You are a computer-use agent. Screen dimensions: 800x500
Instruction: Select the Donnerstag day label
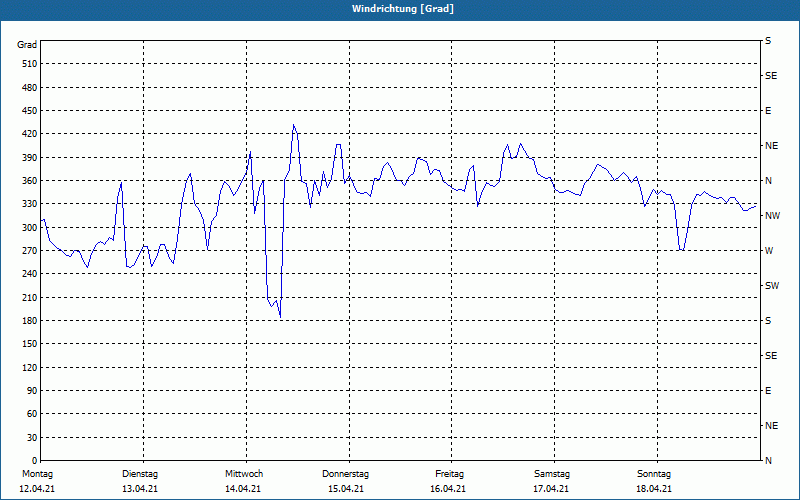coord(345,474)
